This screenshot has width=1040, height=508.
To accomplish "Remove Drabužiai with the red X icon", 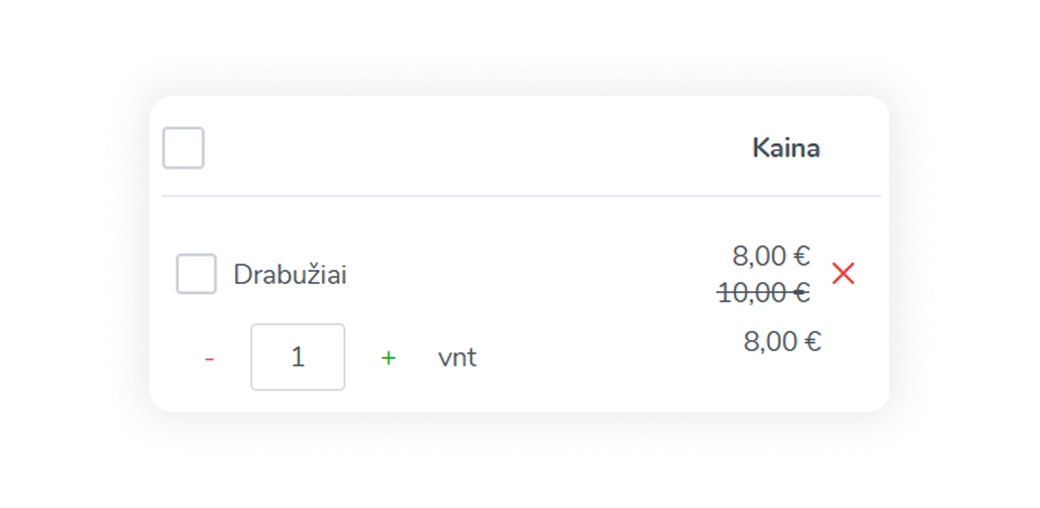I will [843, 273].
